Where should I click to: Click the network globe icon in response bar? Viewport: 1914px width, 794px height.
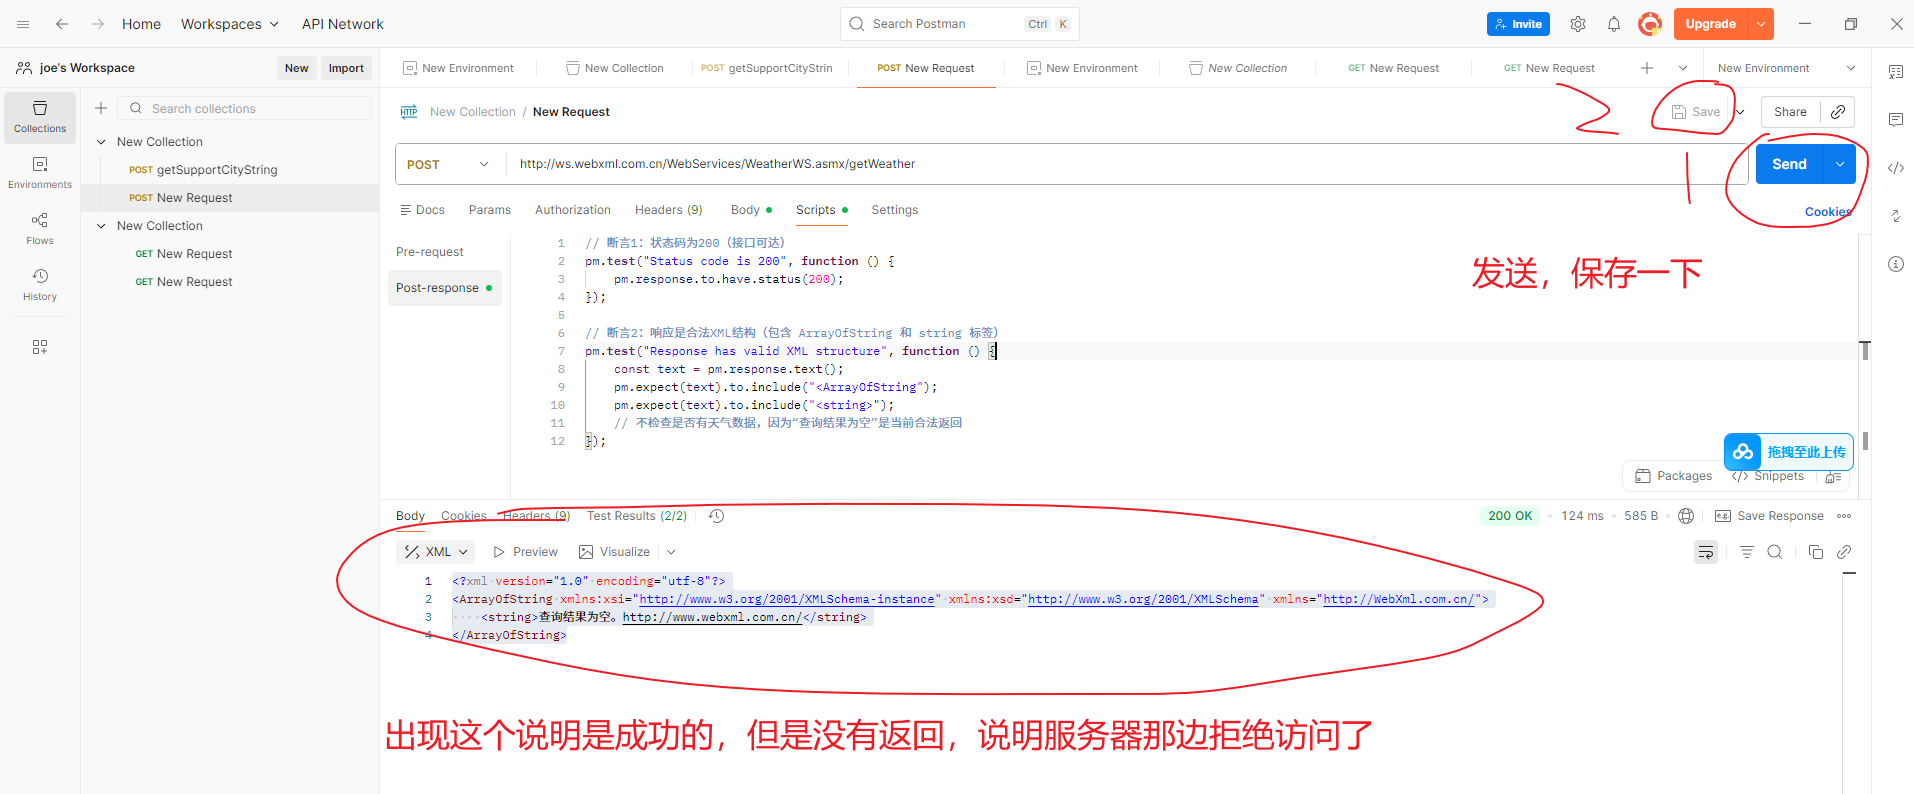(1686, 516)
